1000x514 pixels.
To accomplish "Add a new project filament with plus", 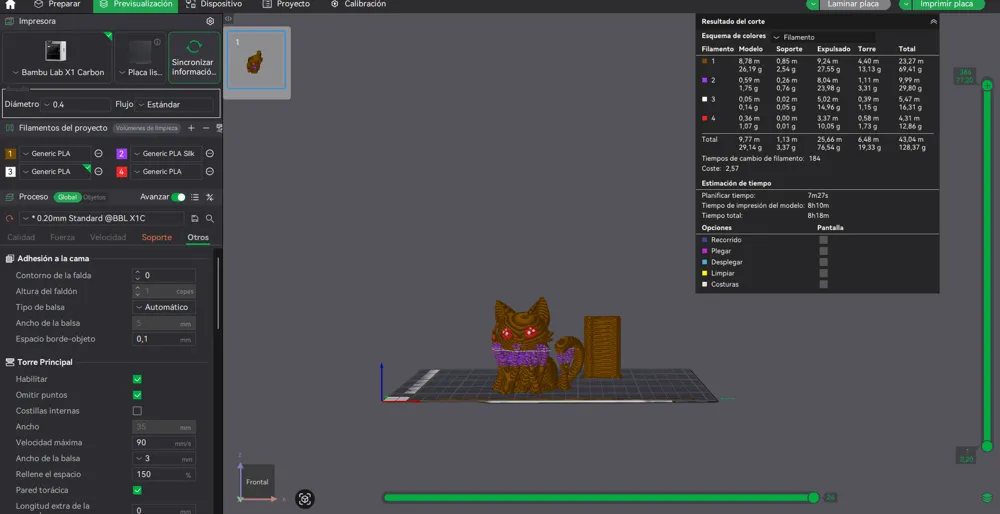I will tap(191, 128).
